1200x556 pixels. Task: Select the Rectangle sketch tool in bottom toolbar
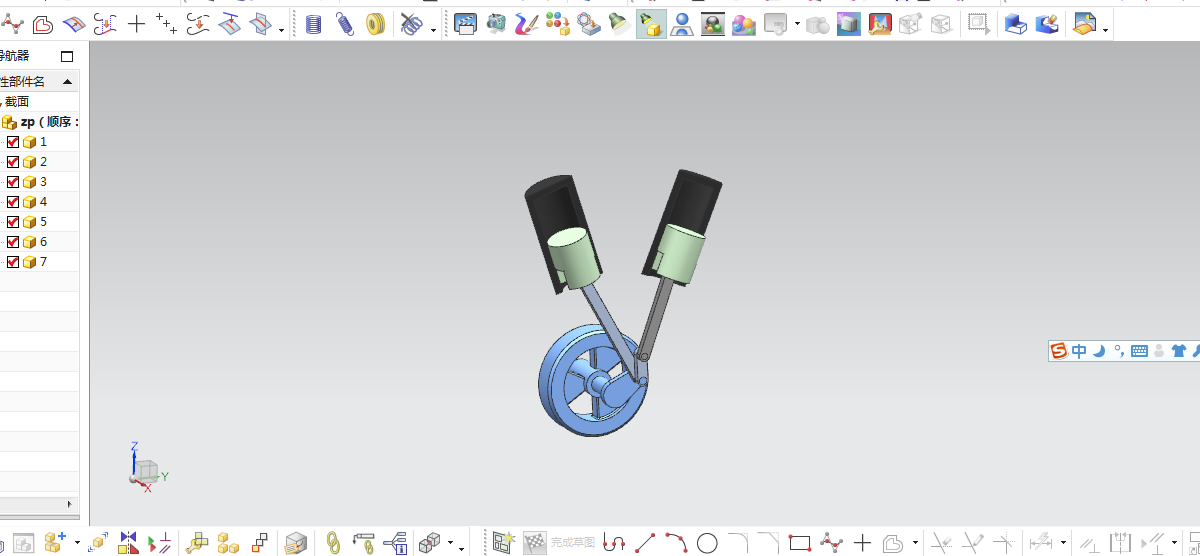tap(799, 543)
